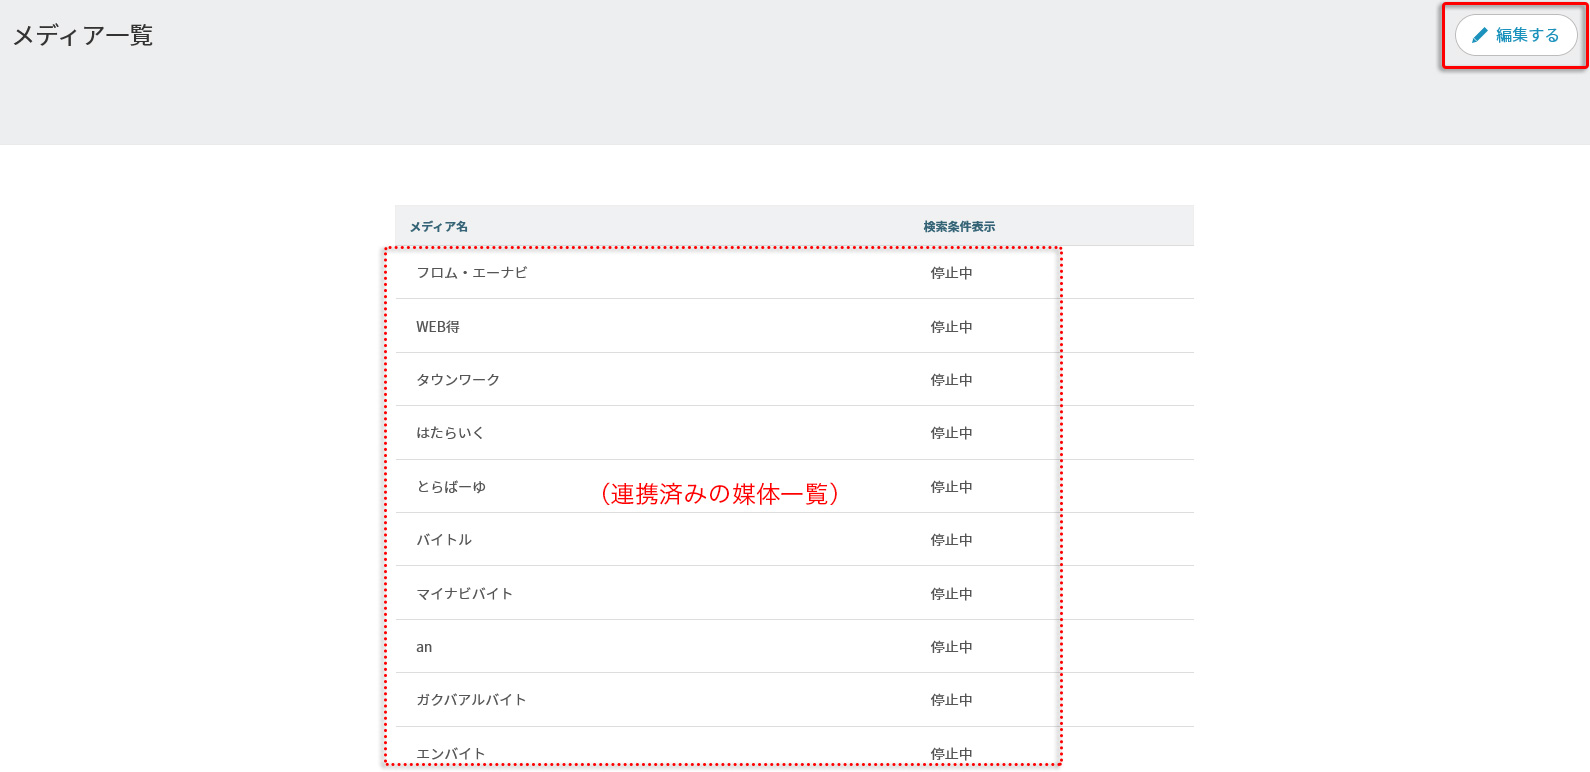The image size is (1590, 772).
Task: Click the pencil icon beside 編集する
Action: click(x=1480, y=35)
